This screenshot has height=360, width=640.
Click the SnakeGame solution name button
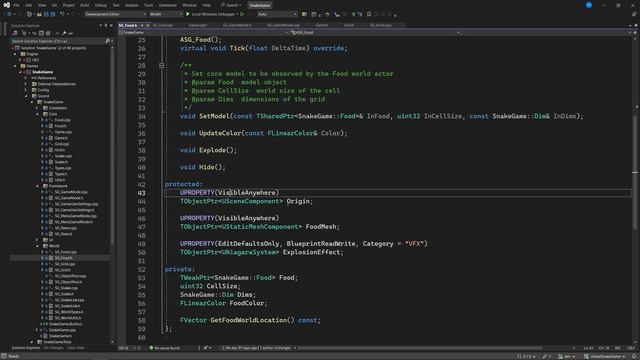tap(260, 5)
